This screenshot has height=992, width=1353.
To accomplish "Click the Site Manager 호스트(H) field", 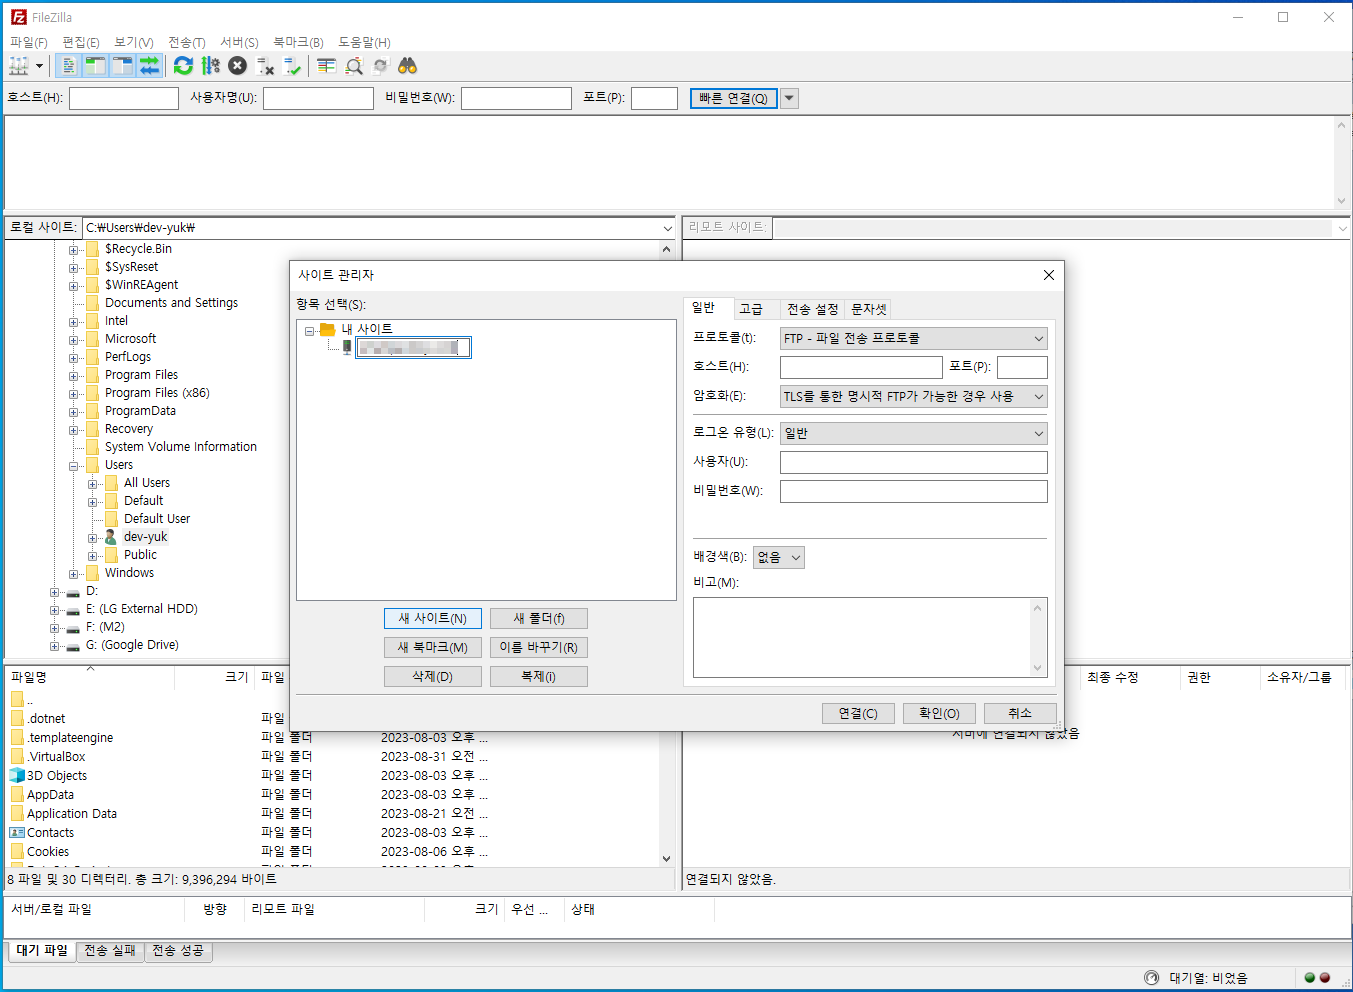I will coord(861,367).
